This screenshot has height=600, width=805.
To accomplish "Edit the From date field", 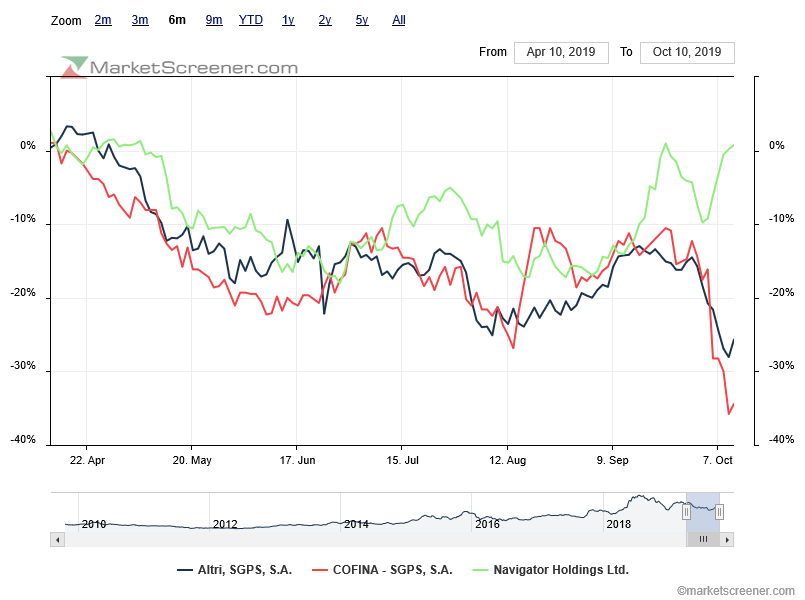I will click(561, 52).
